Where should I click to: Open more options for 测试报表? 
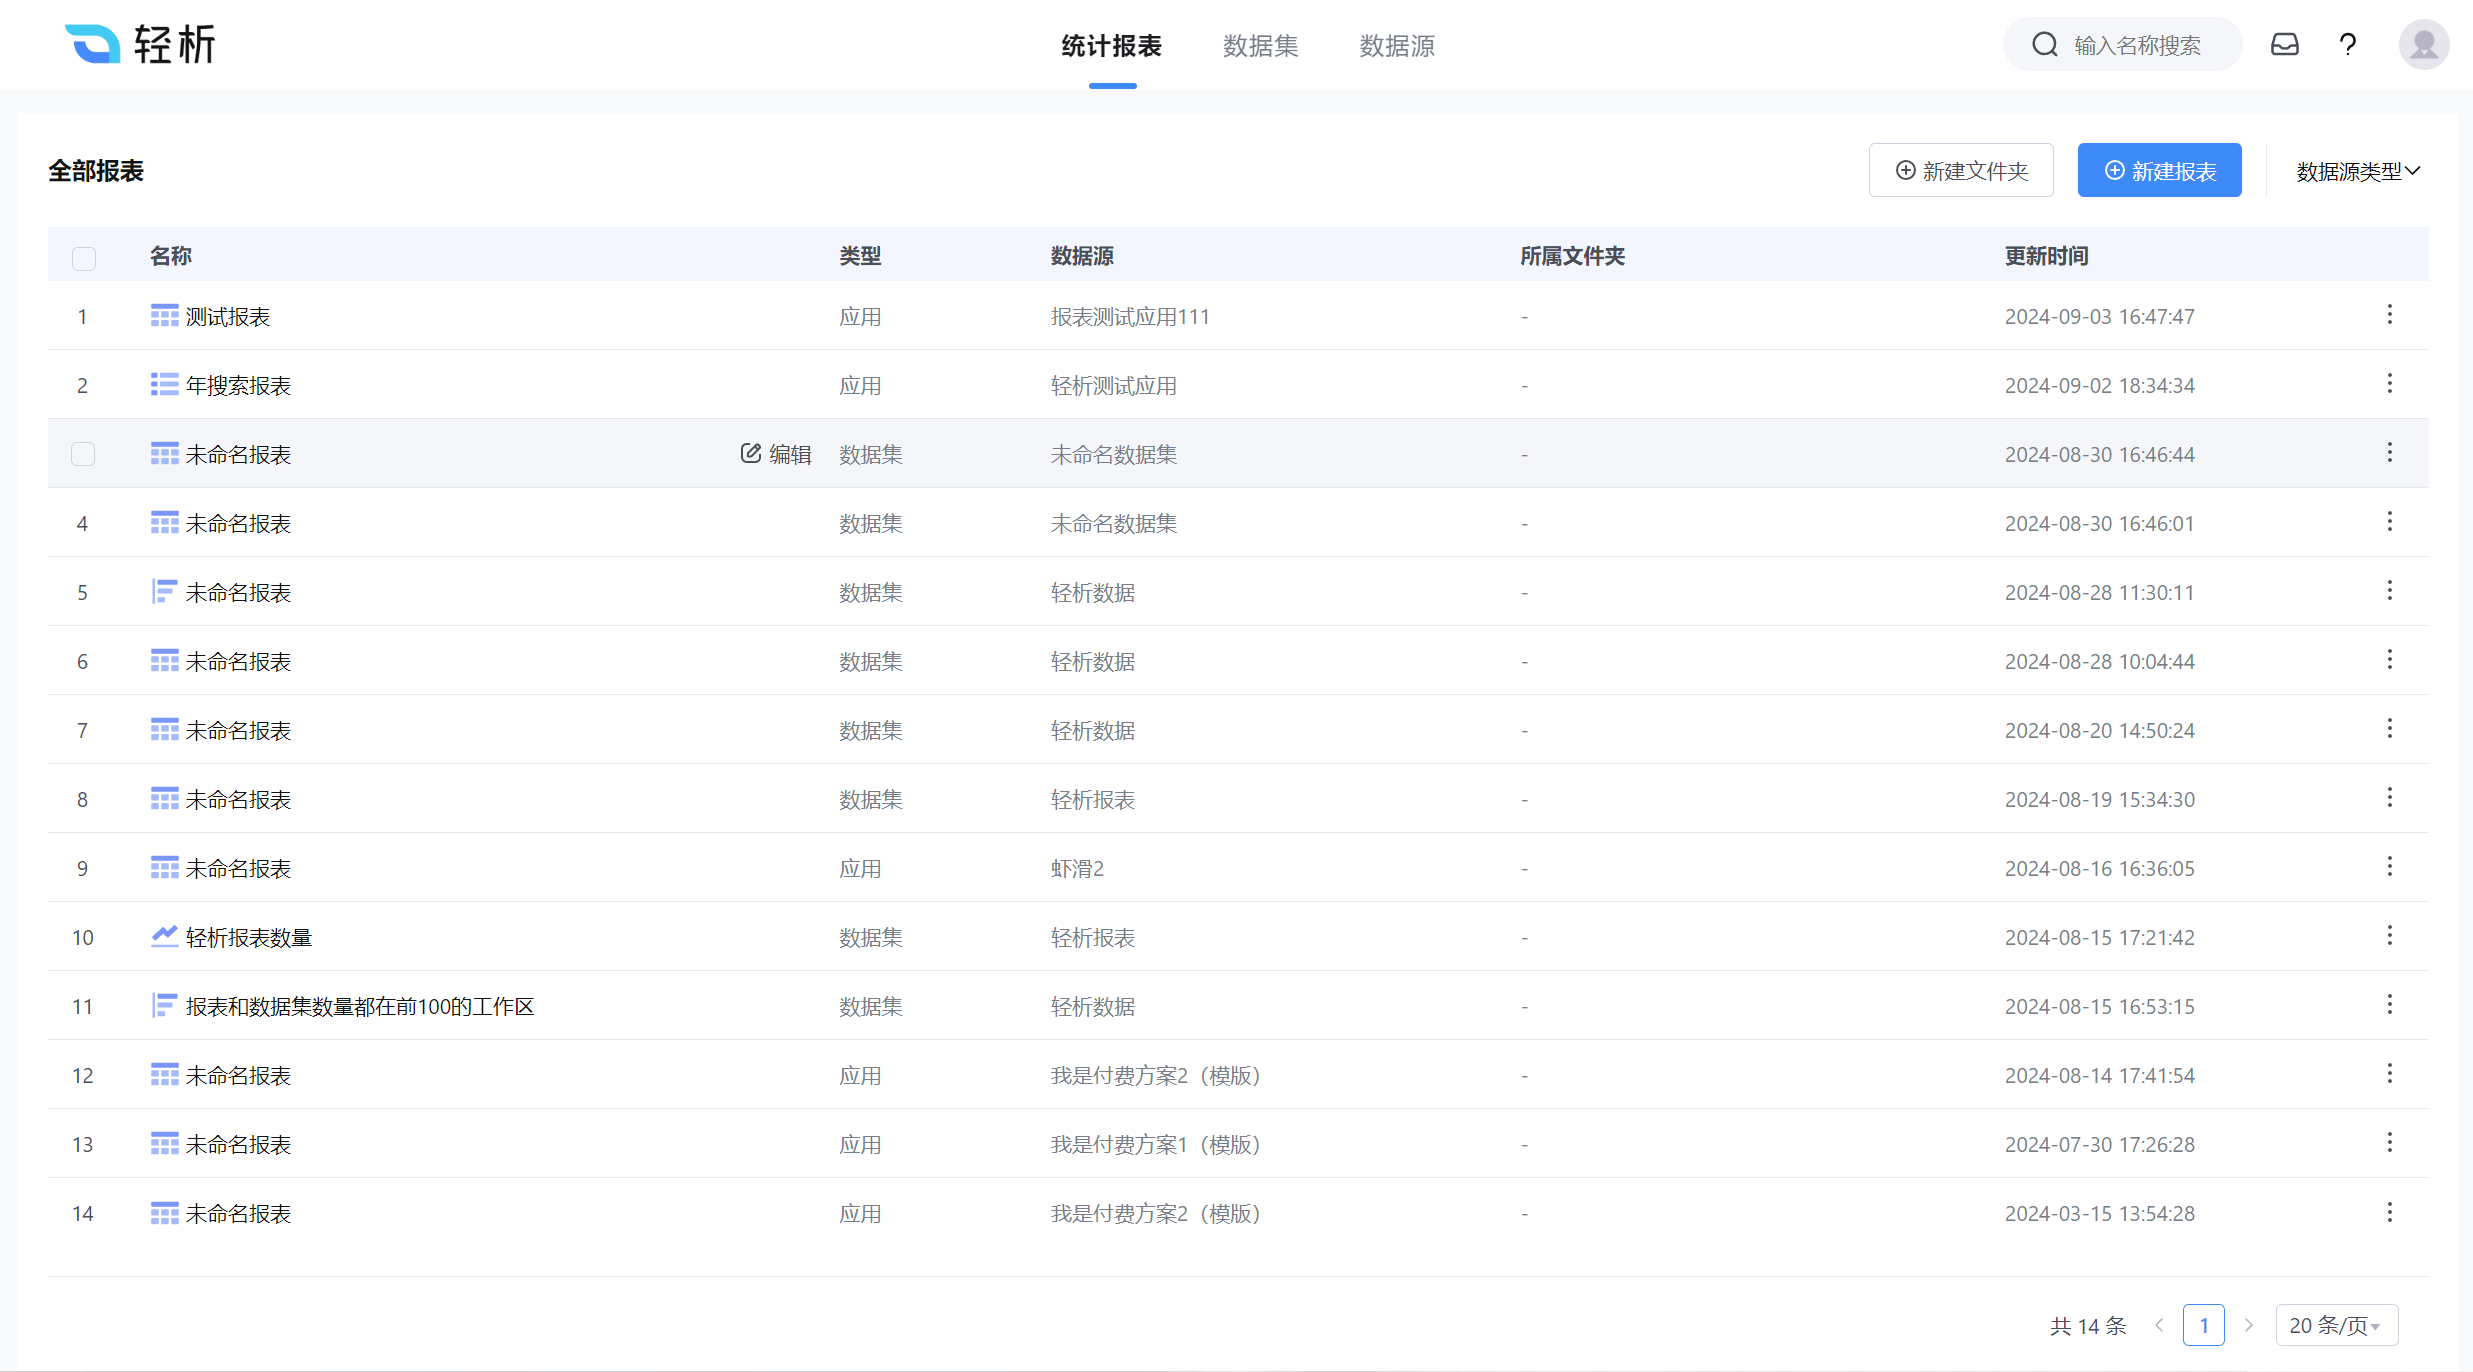2390,315
